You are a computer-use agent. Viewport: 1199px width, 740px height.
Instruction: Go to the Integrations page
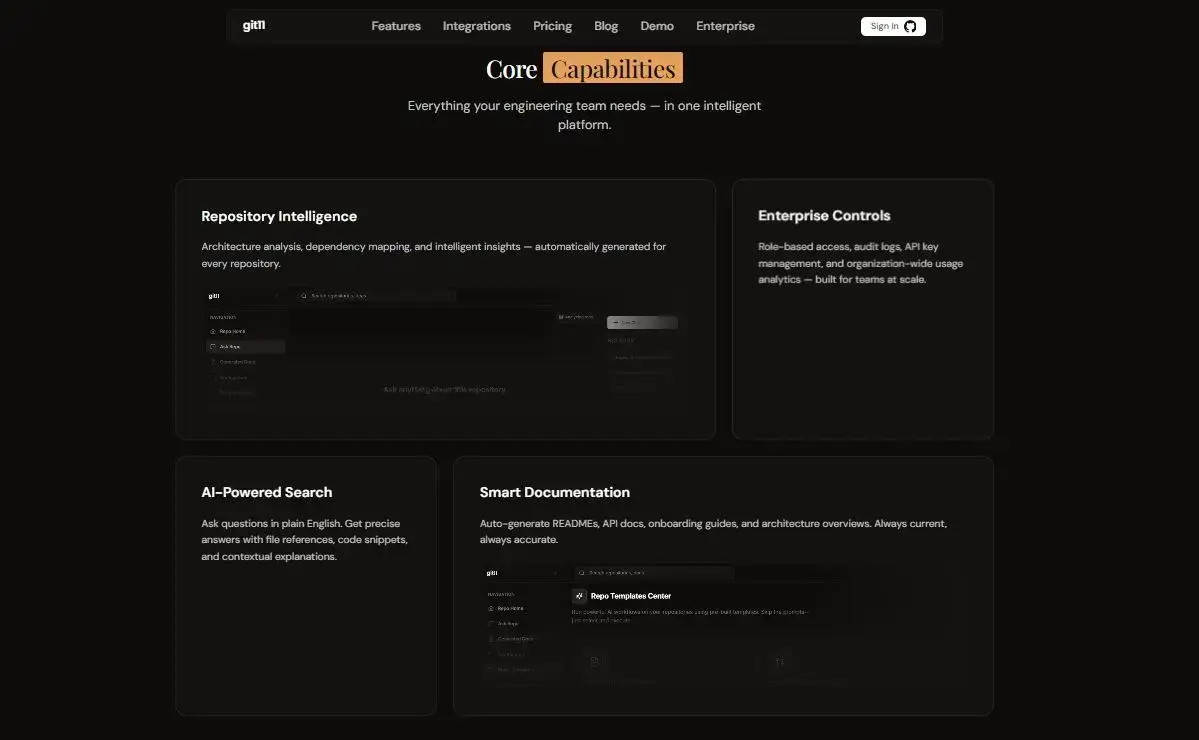point(476,26)
